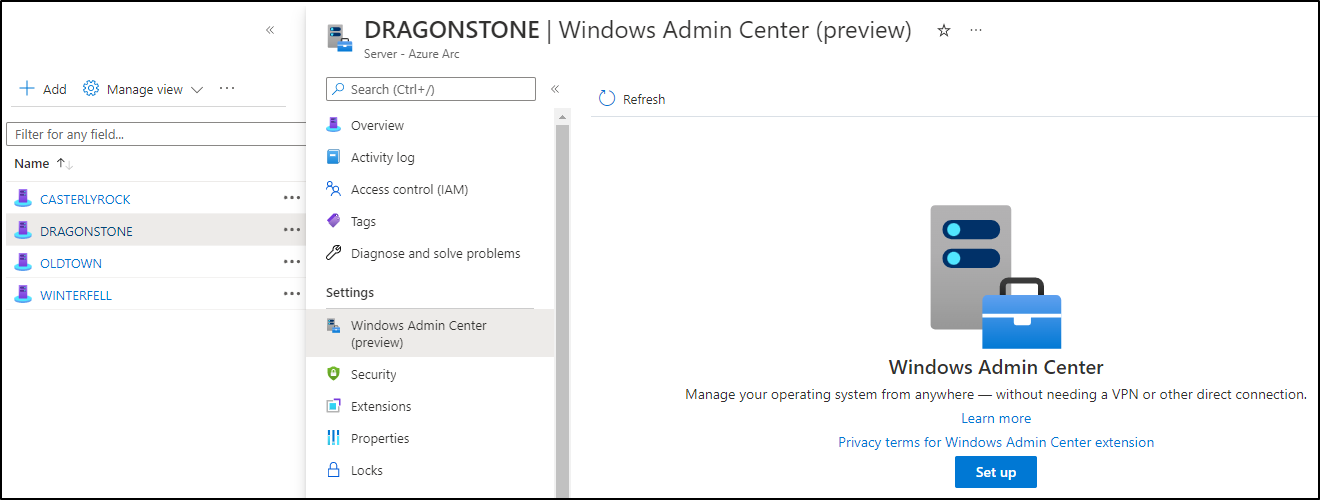1320x500 pixels.
Task: Click the Search (Ctrl+/) menu box
Action: [431, 89]
